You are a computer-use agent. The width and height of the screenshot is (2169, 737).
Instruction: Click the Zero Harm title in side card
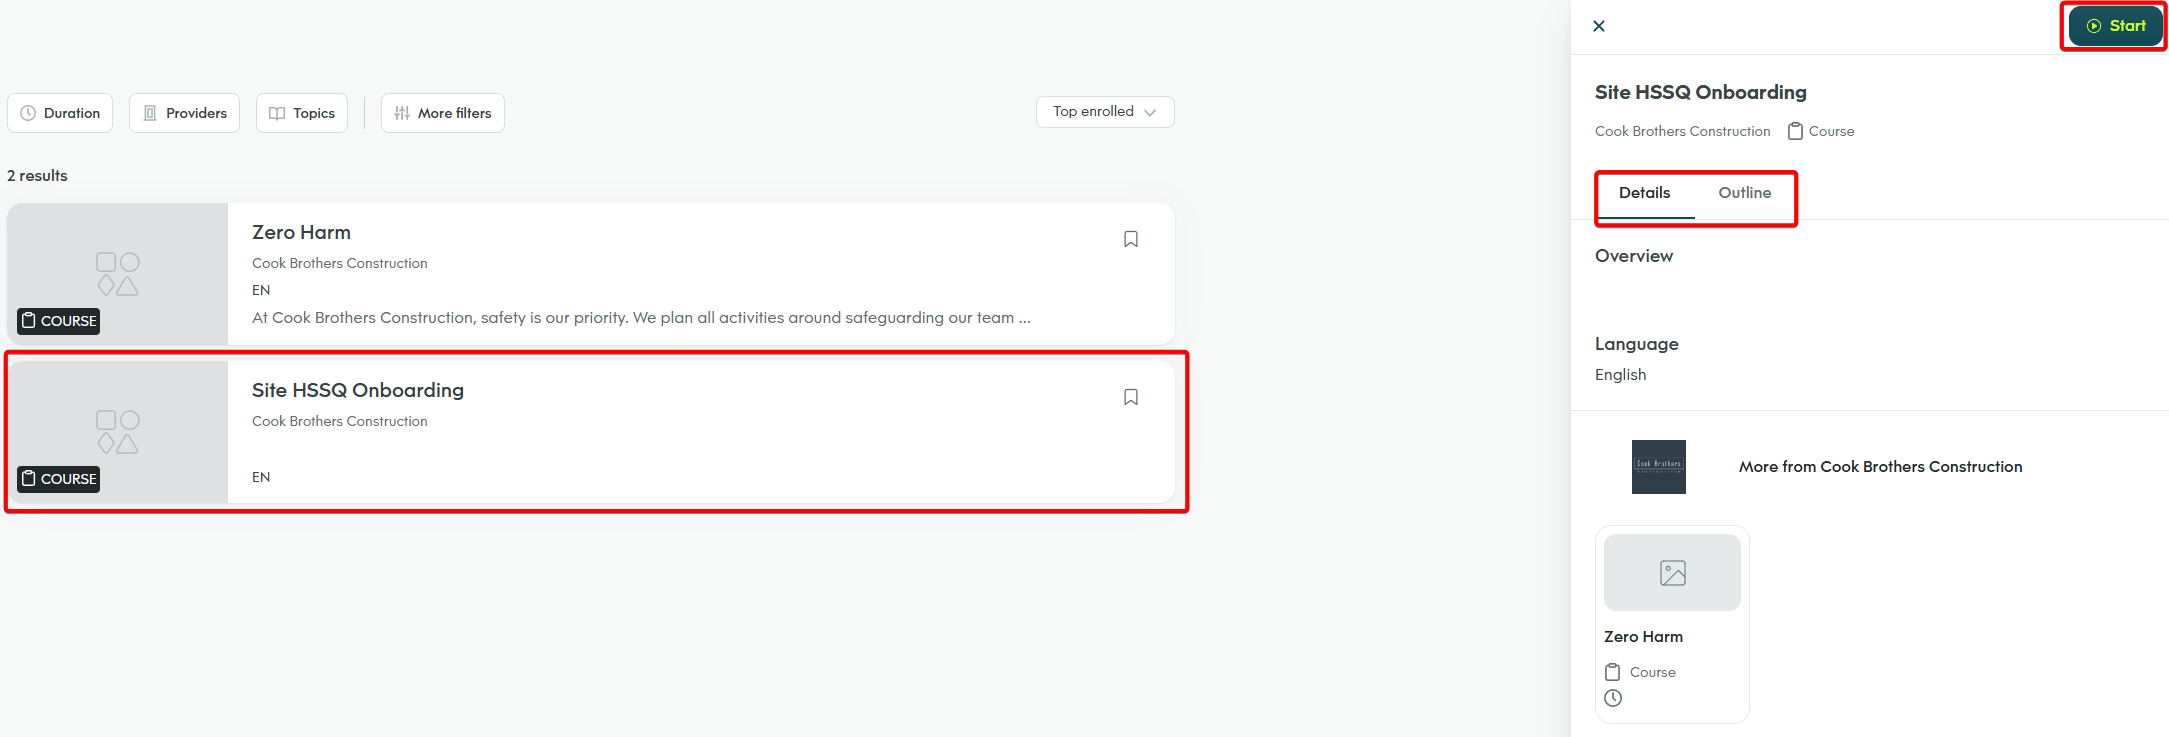1643,637
